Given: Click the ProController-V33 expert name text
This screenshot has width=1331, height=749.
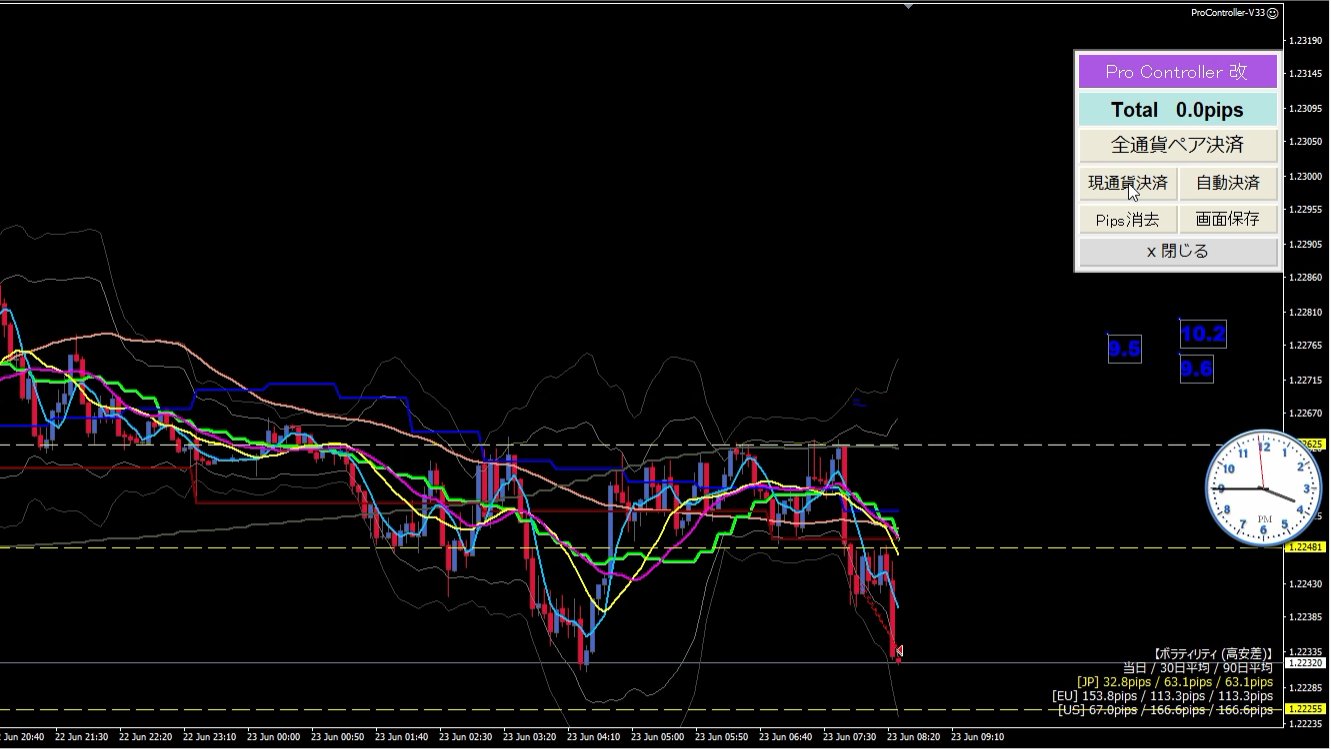Looking at the screenshot, I should (1228, 13).
